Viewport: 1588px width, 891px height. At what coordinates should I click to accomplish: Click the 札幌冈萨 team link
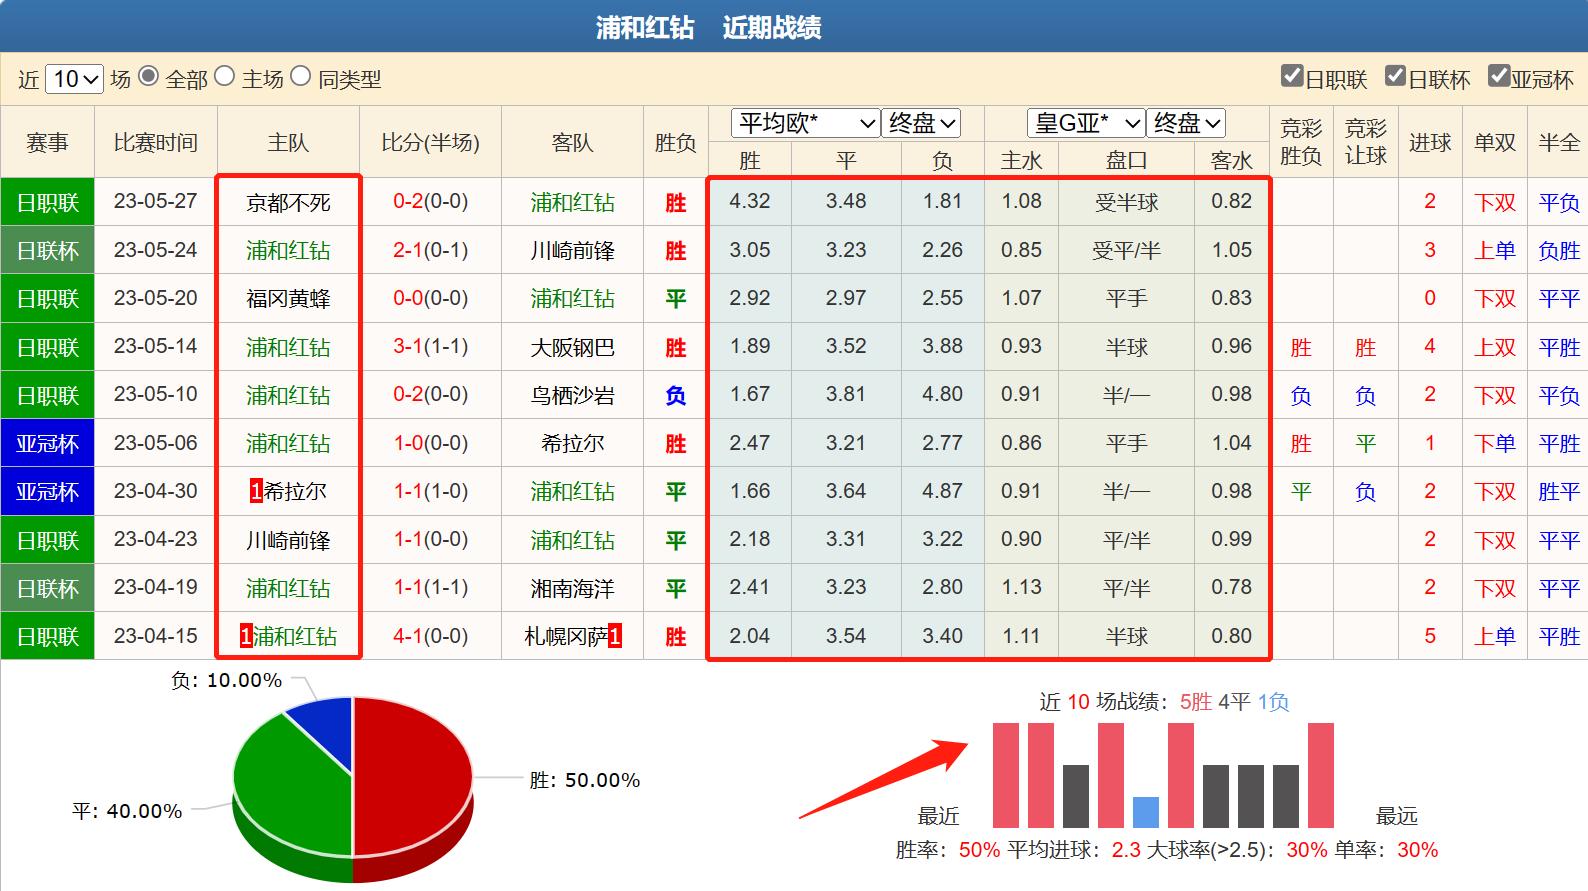point(566,636)
